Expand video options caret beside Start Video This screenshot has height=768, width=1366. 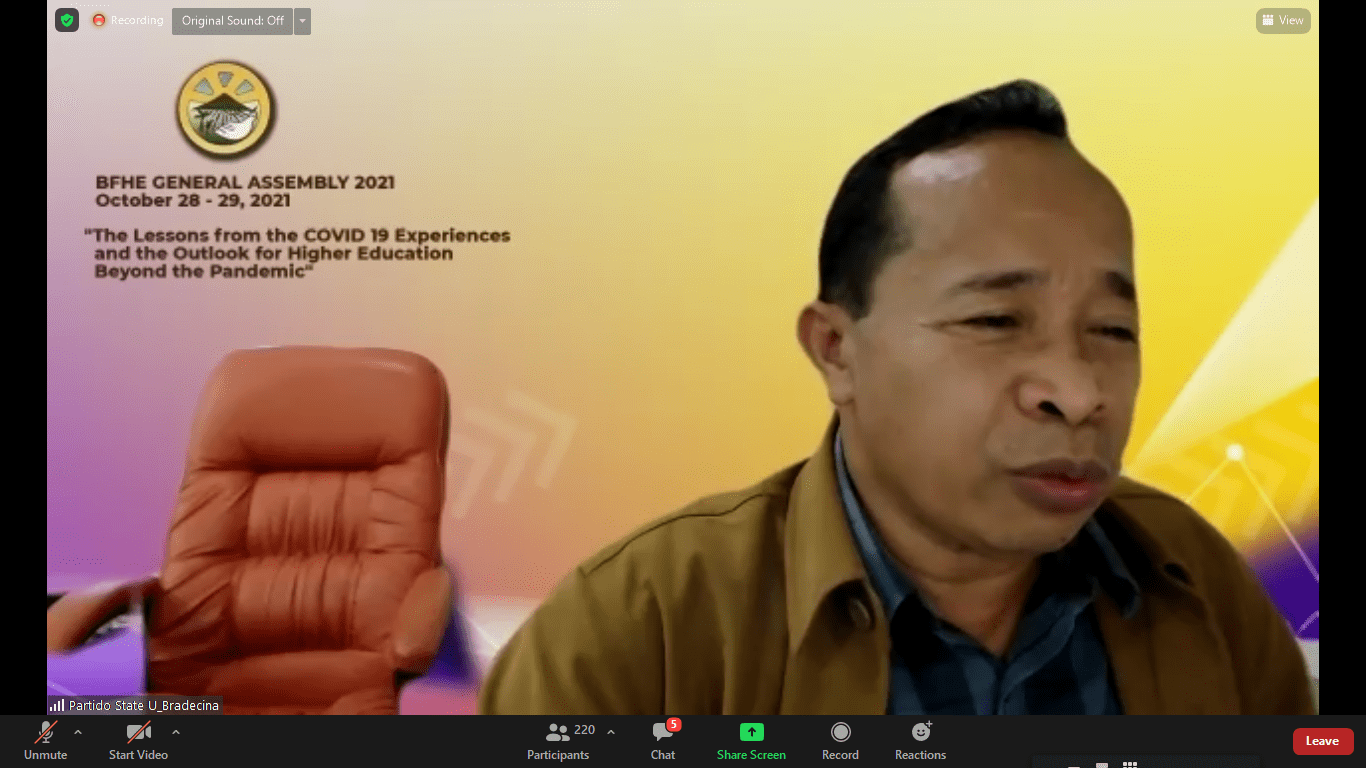pos(176,732)
